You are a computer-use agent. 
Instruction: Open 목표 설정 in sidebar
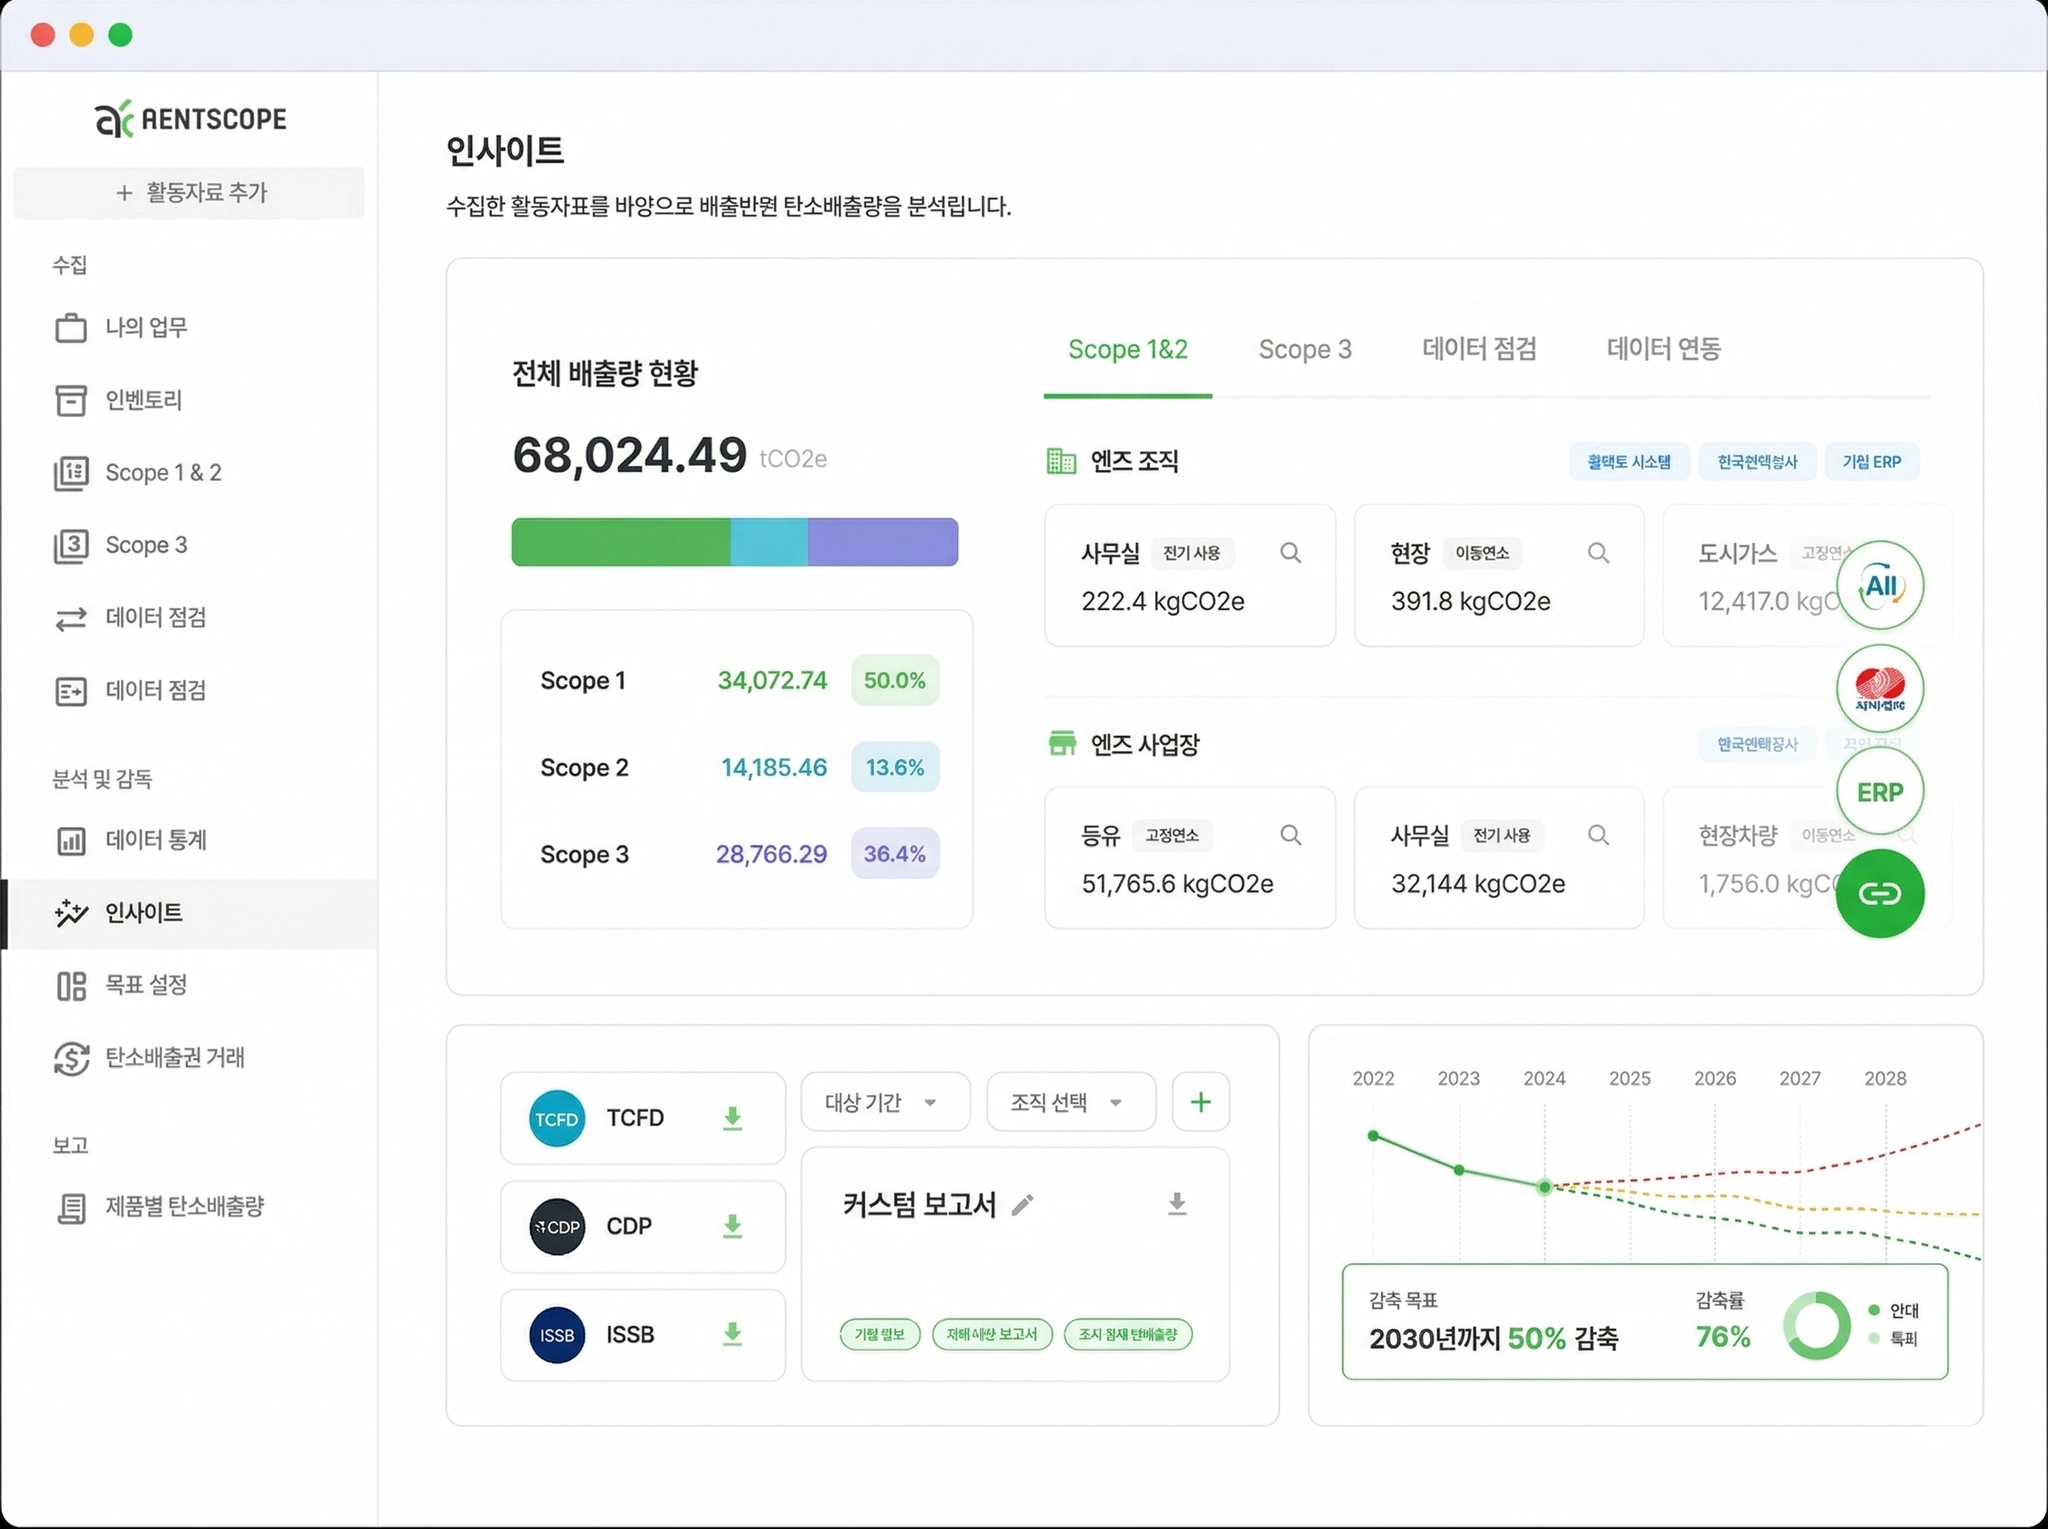tap(146, 985)
